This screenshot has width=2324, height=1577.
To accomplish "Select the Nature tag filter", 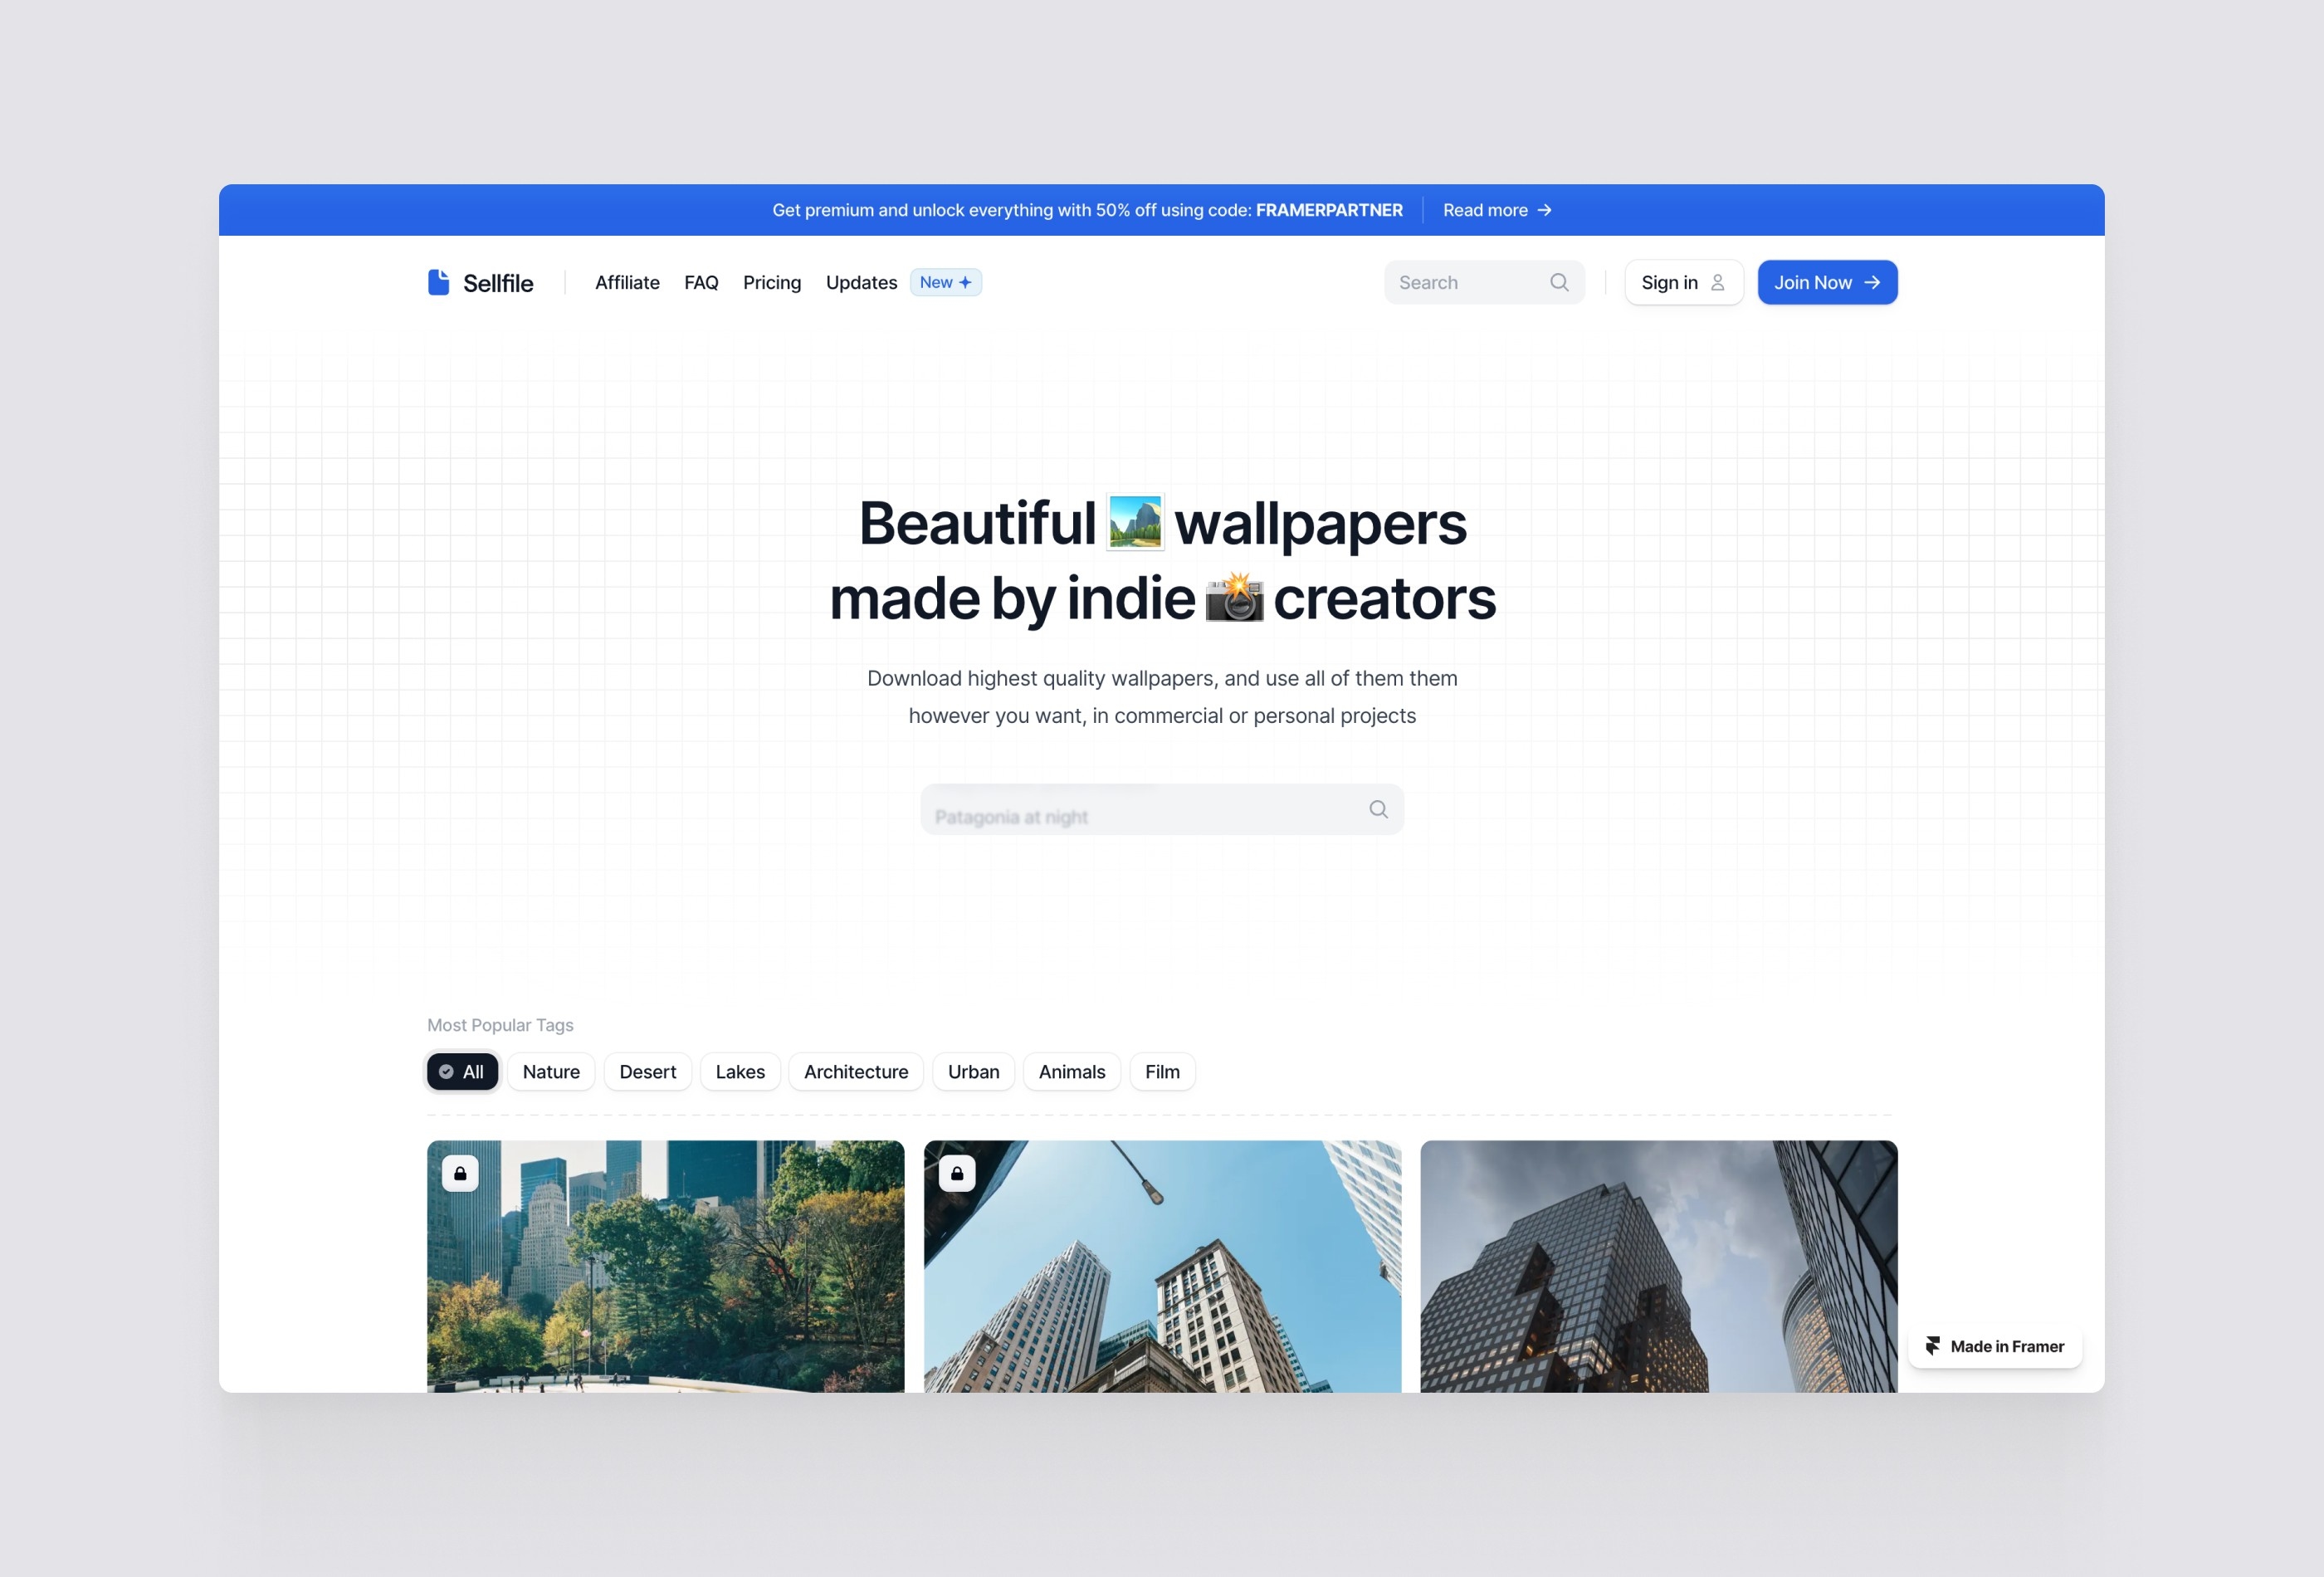I will (x=550, y=1070).
